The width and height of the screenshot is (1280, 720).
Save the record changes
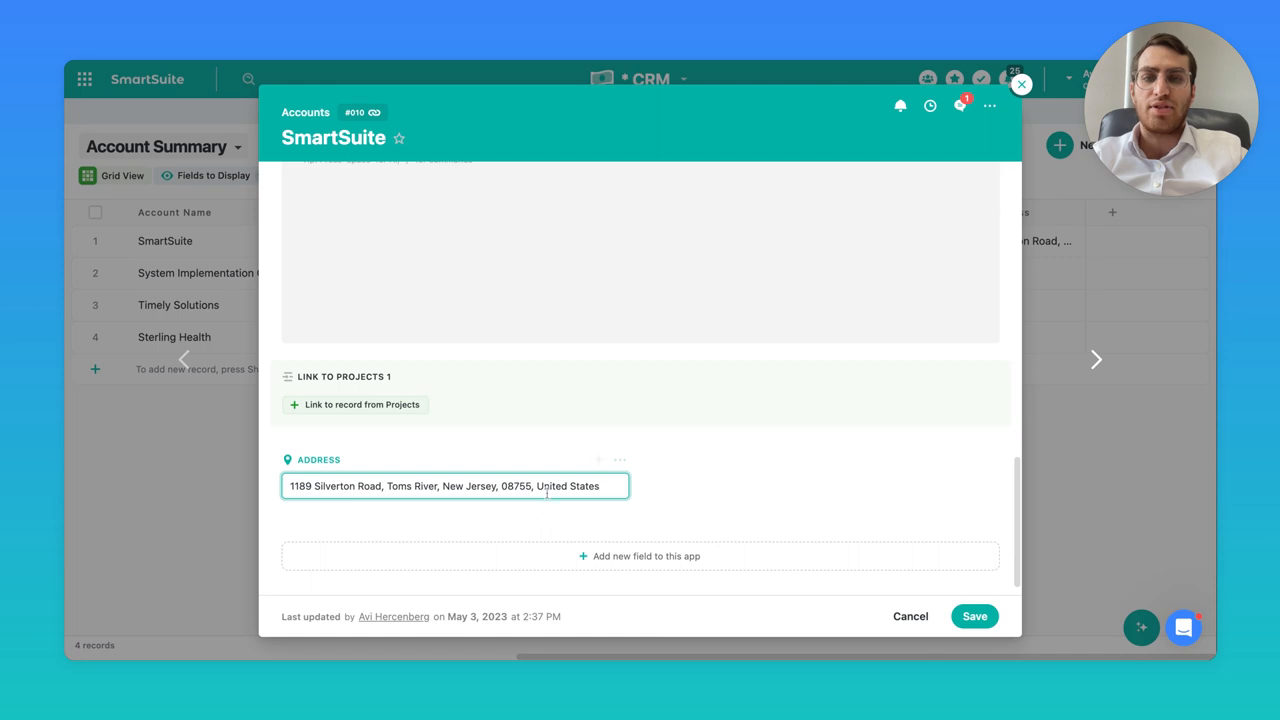click(974, 617)
